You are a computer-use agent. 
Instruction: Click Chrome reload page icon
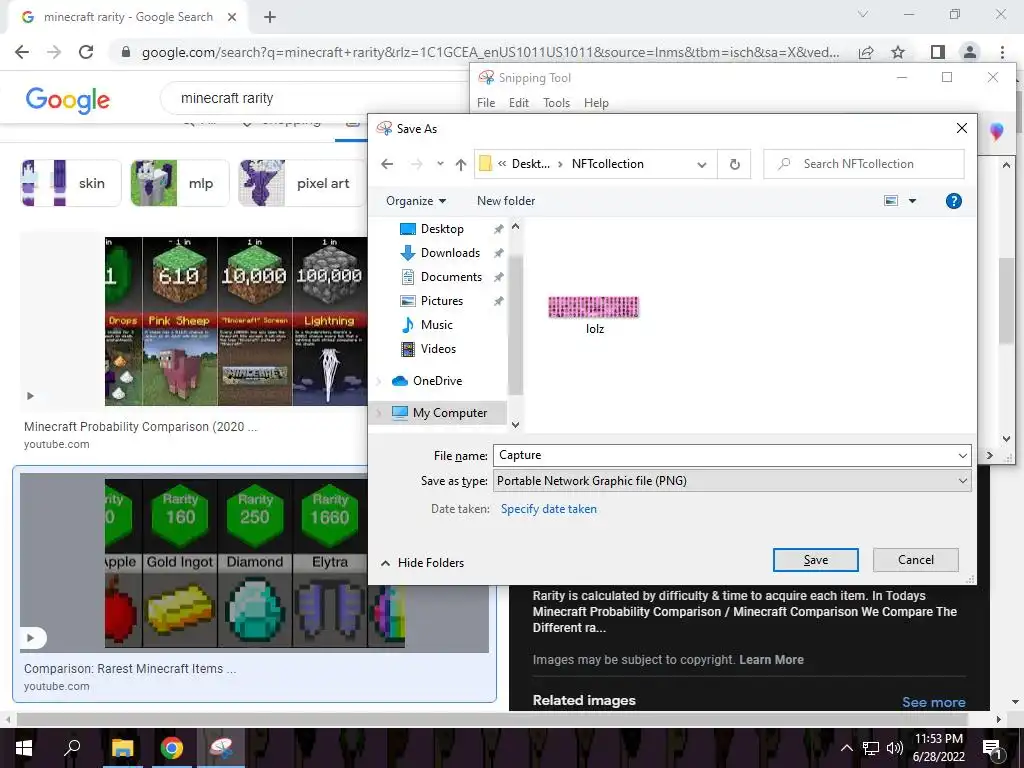(x=86, y=52)
